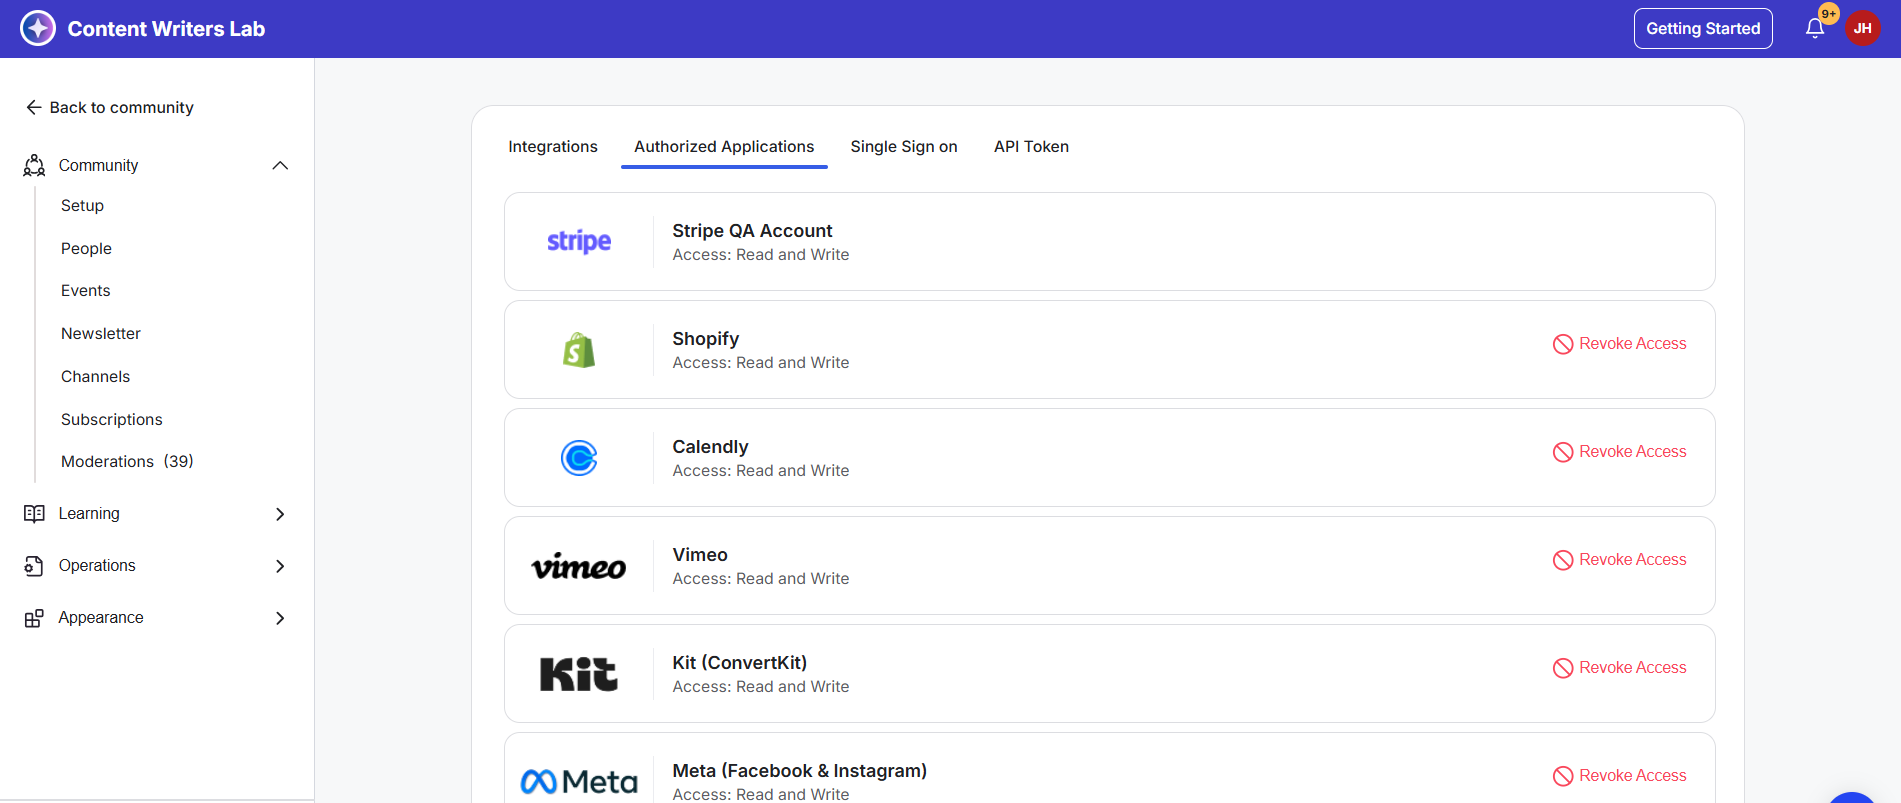Expand the Appearance section chevron
1901x803 pixels.
click(x=280, y=618)
